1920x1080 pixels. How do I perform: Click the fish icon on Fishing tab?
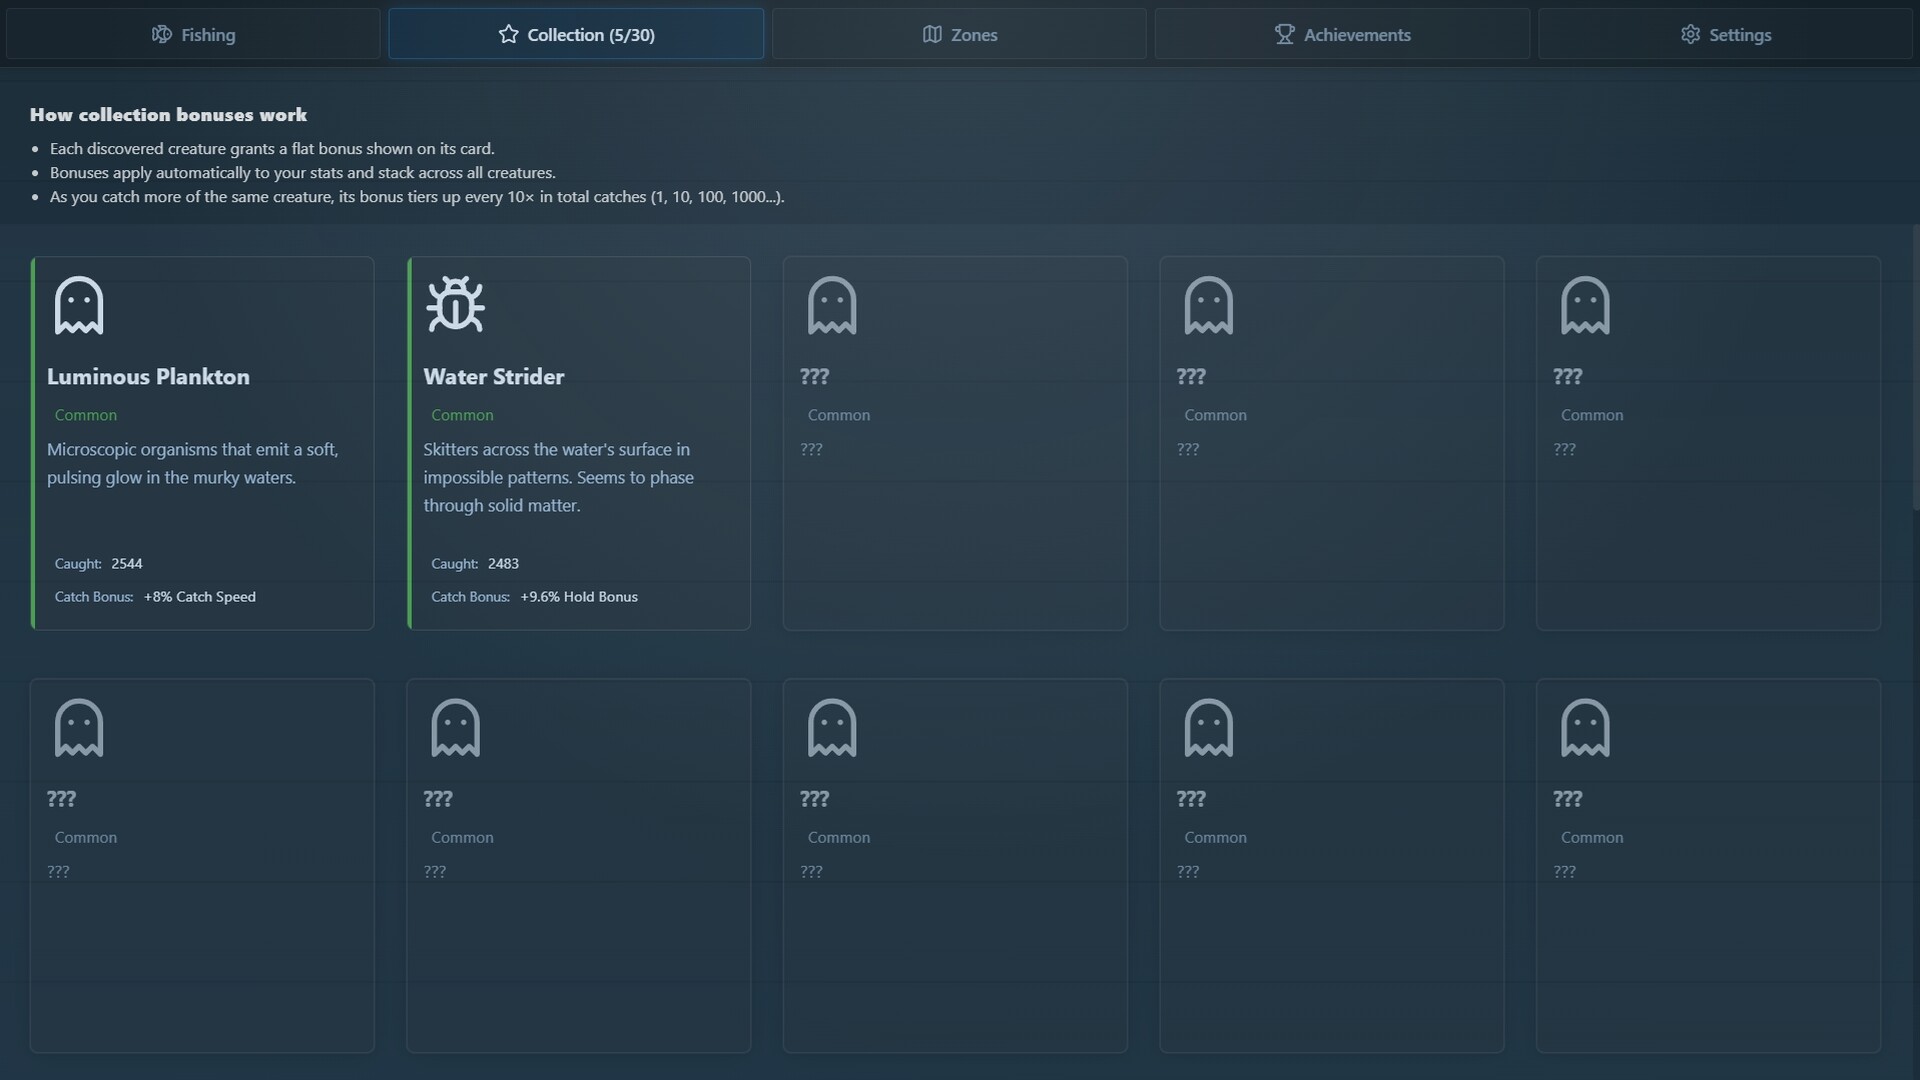pos(161,34)
